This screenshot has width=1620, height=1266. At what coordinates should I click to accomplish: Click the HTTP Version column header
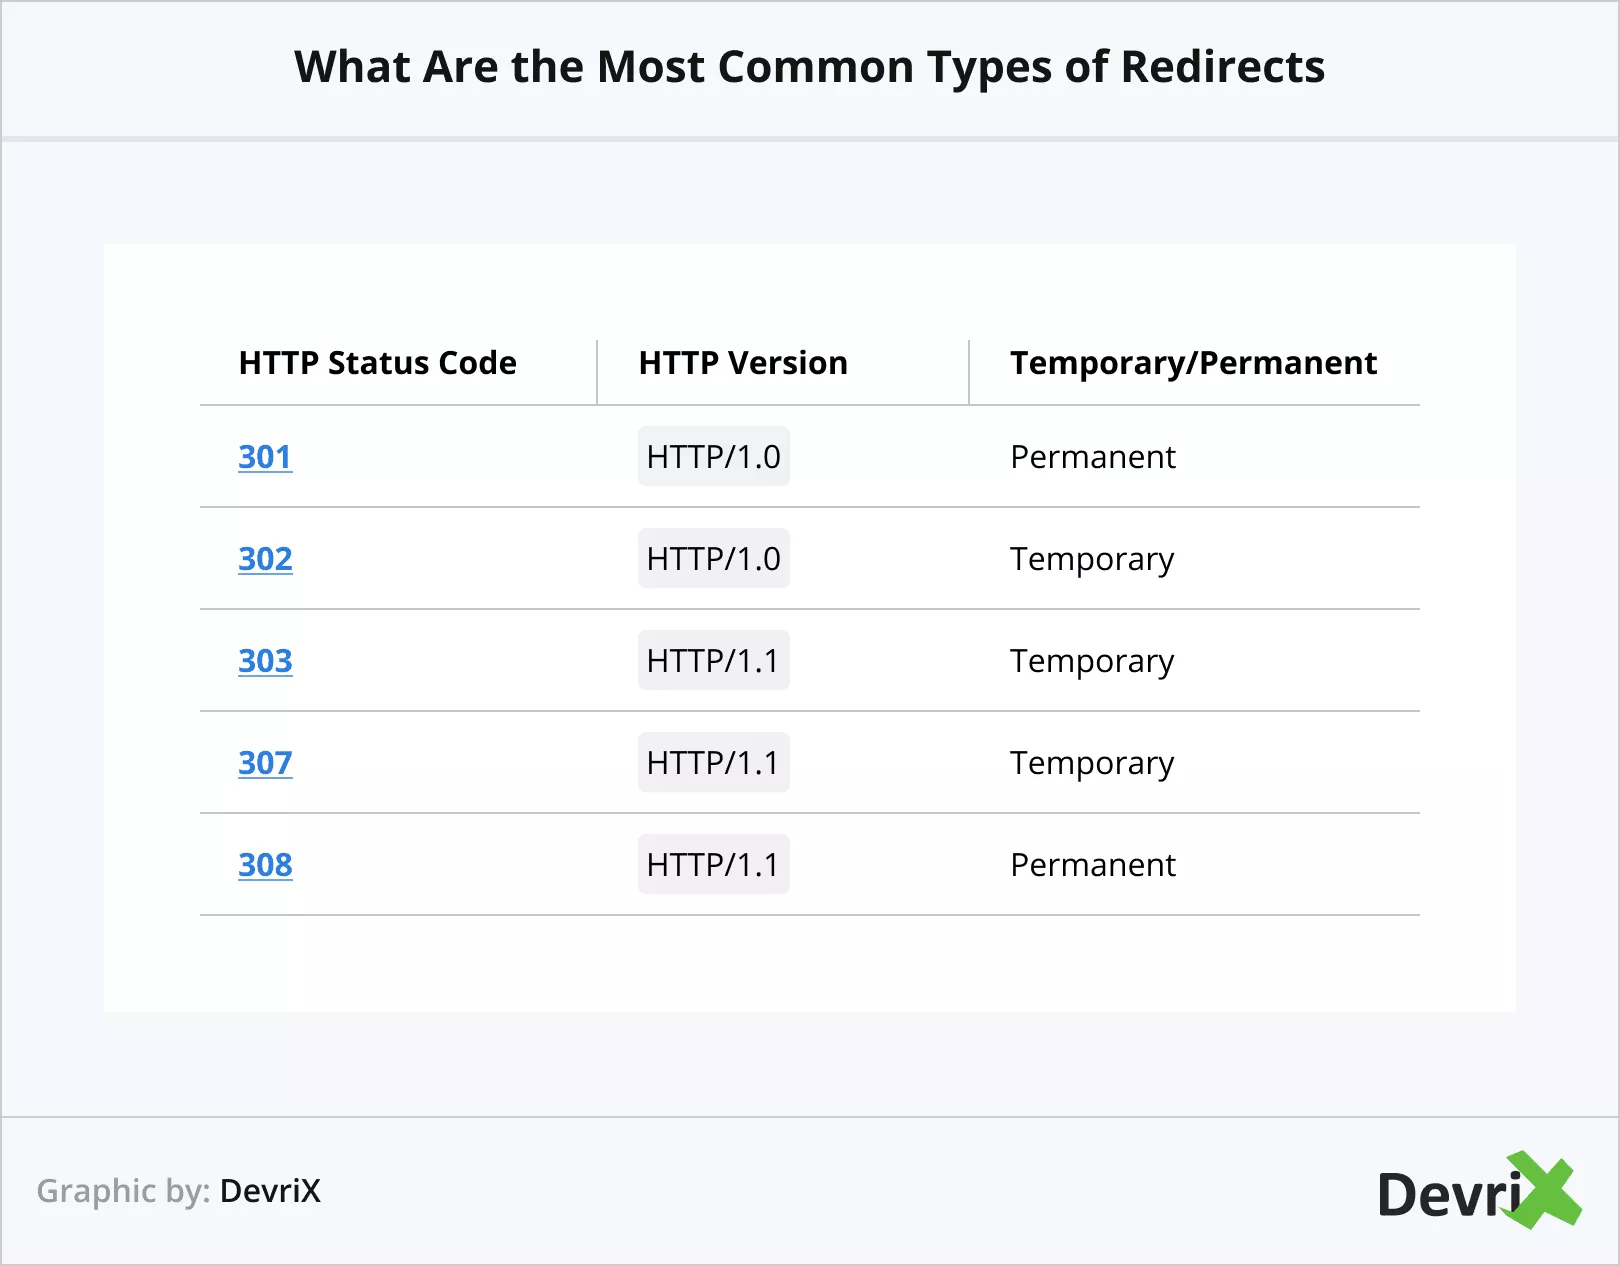[743, 363]
